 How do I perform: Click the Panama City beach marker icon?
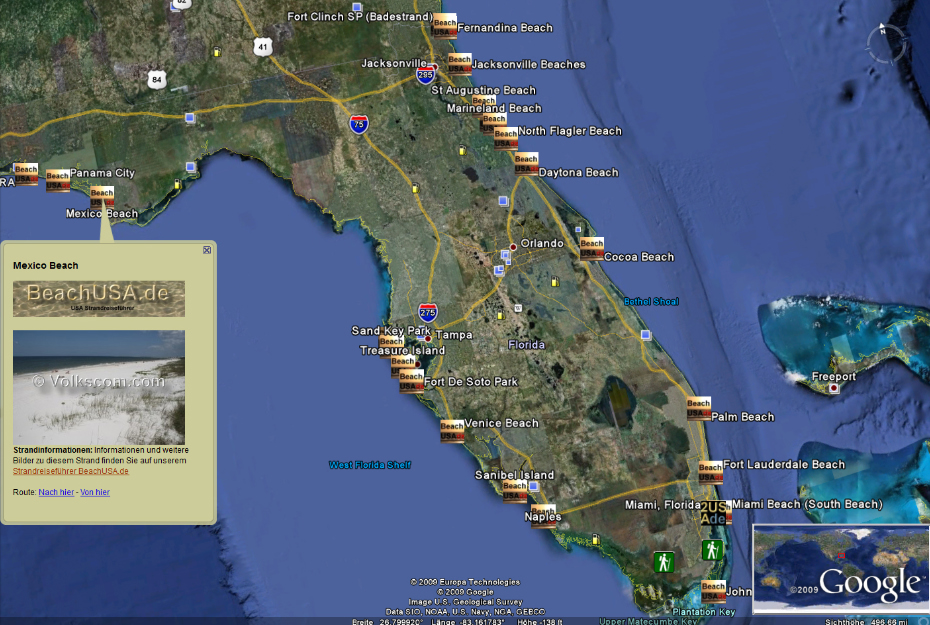tap(58, 181)
